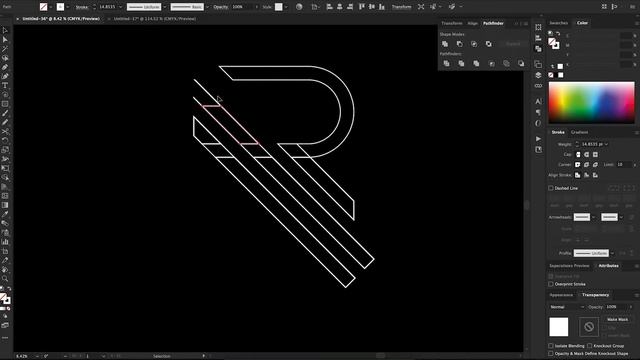This screenshot has height=360, width=640.
Task: Select the Selection tool arrow
Action: pyautogui.click(x=5, y=31)
